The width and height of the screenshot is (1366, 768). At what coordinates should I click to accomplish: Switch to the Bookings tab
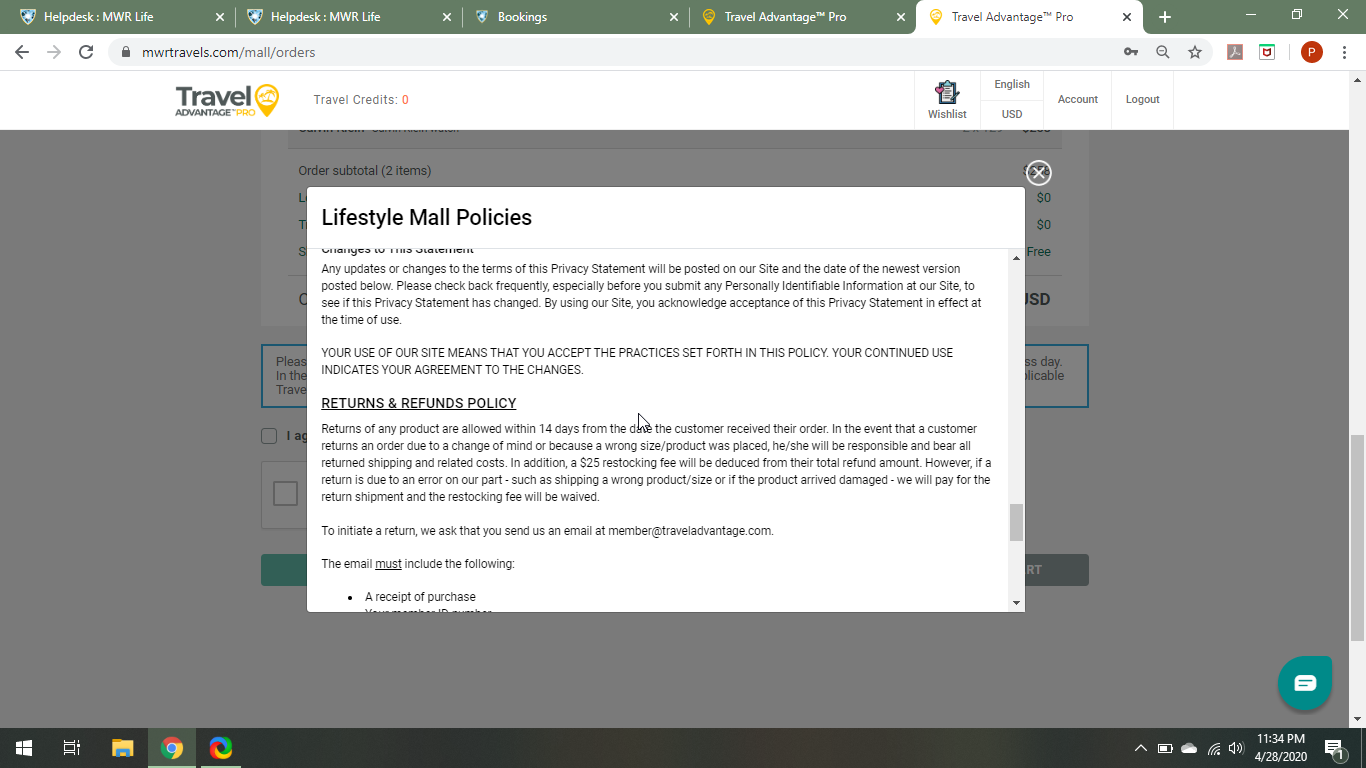pos(575,17)
